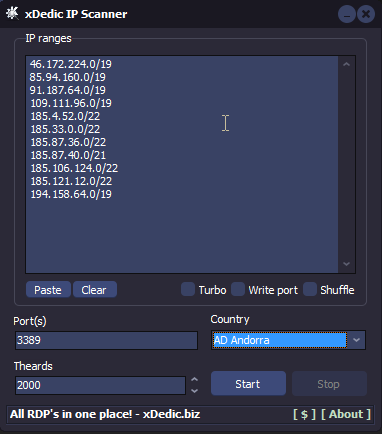
Task: Focus the Port(s) field showing 3389
Action: [x=106, y=340]
